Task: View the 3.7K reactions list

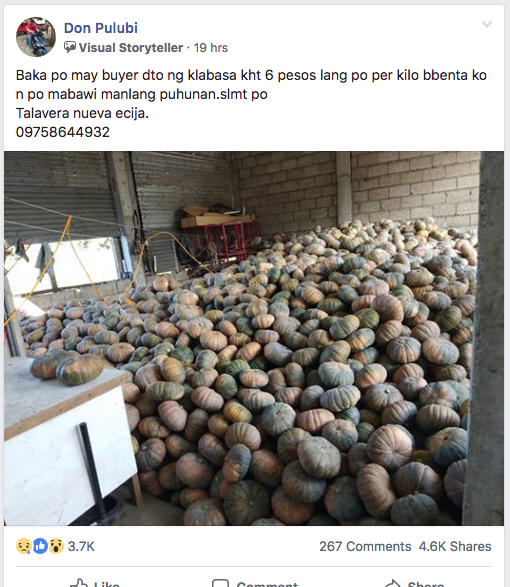Action: tap(81, 547)
